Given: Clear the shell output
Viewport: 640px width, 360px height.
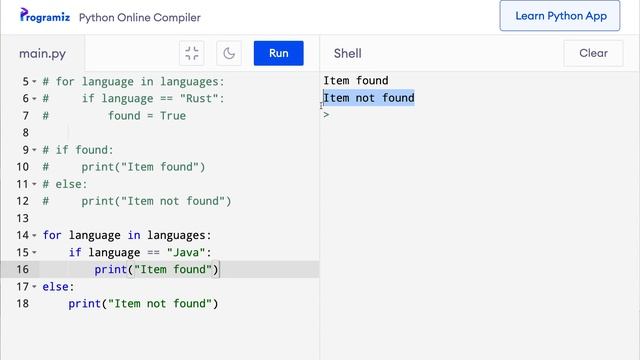Looking at the screenshot, I should pyautogui.click(x=593, y=53).
